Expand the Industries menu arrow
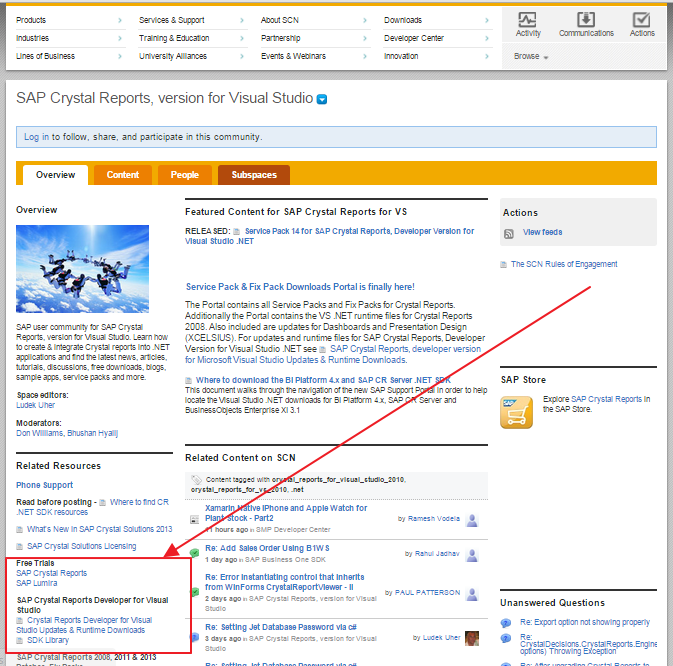 tap(120, 38)
